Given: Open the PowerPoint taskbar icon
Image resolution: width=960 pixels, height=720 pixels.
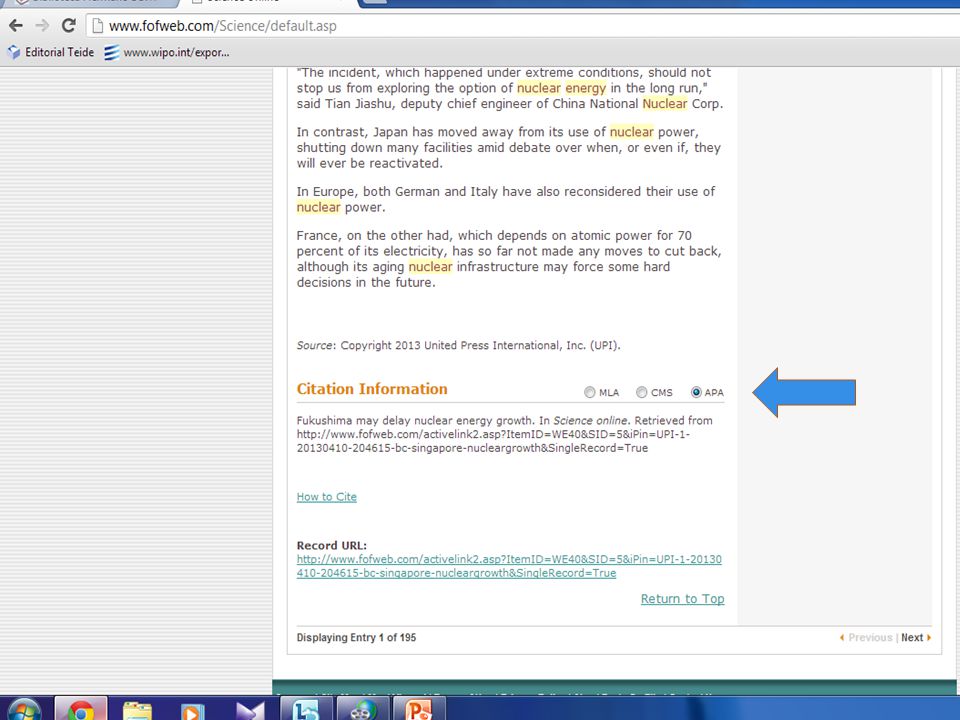Looking at the screenshot, I should click(x=419, y=709).
